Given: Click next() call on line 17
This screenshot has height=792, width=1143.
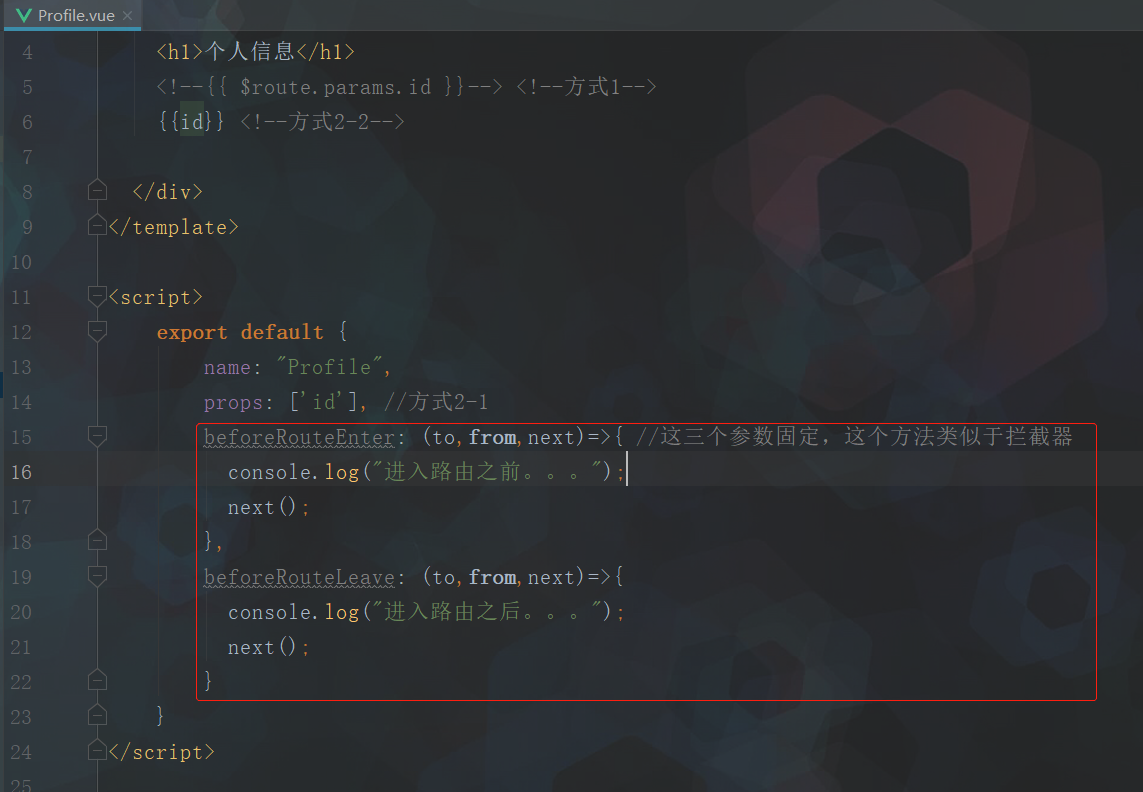Looking at the screenshot, I should coord(262,507).
